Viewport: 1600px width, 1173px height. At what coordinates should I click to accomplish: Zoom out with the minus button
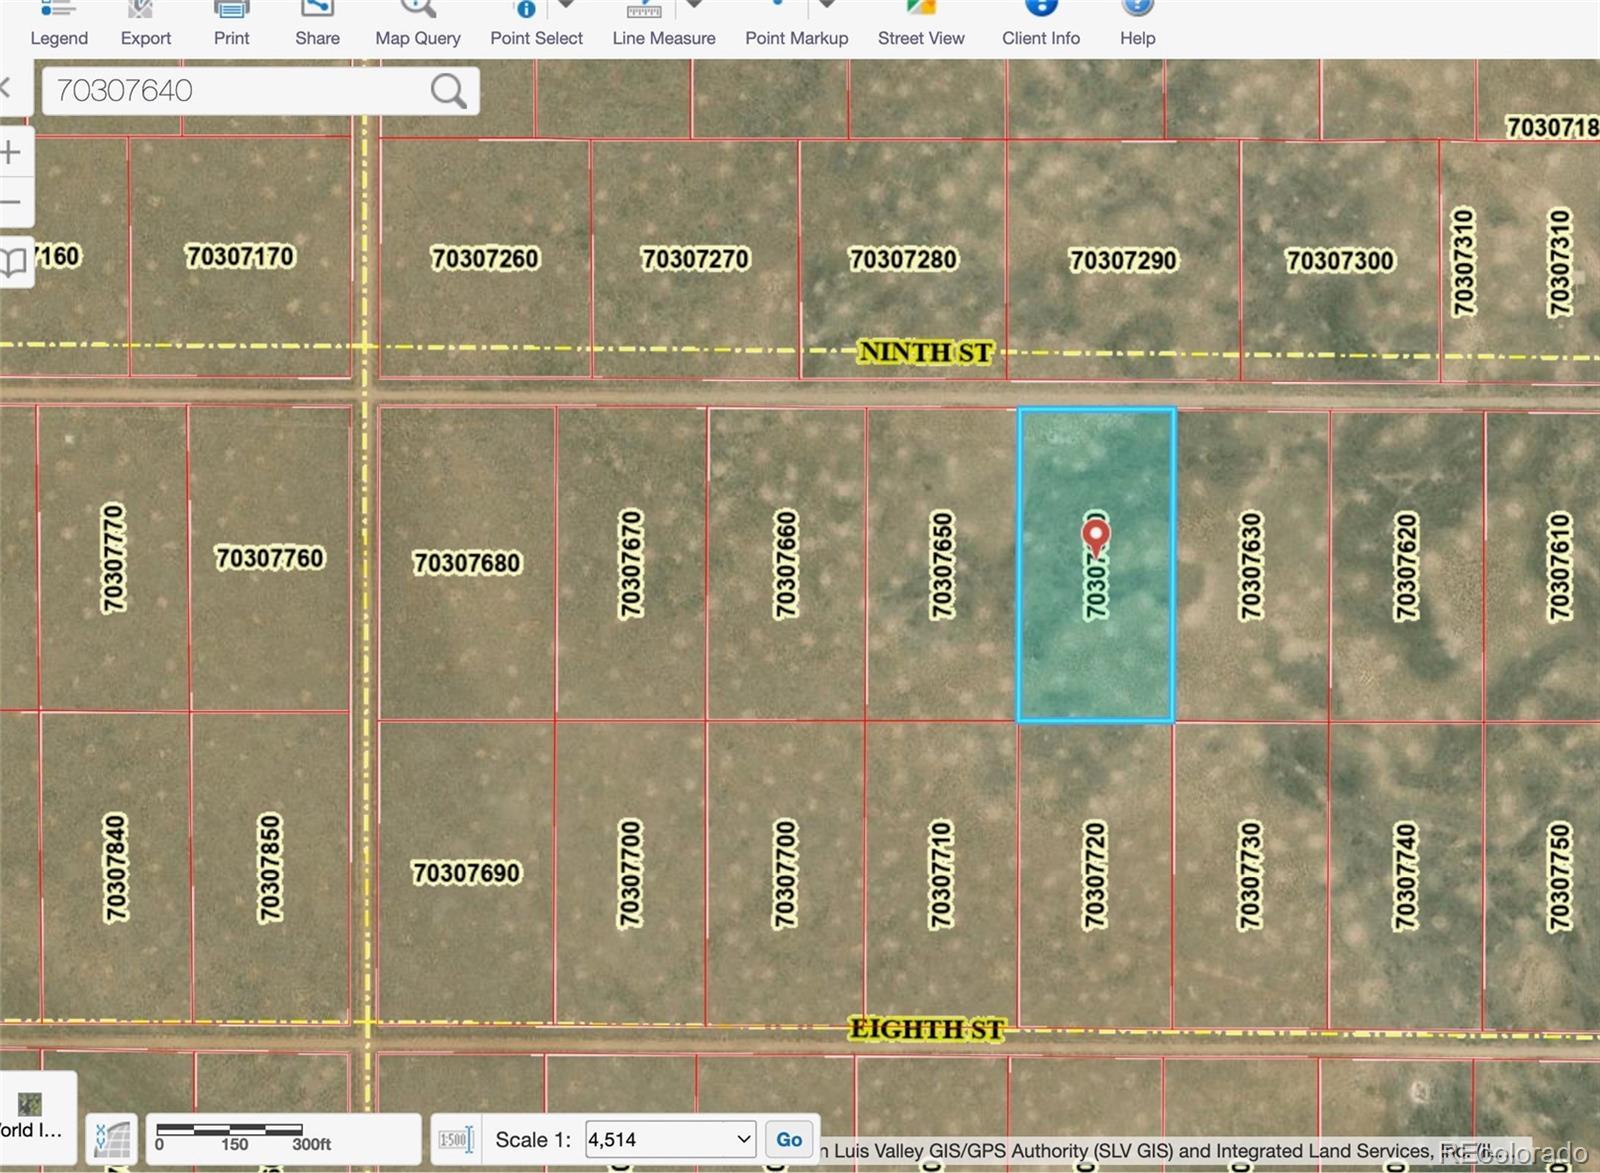[11, 203]
